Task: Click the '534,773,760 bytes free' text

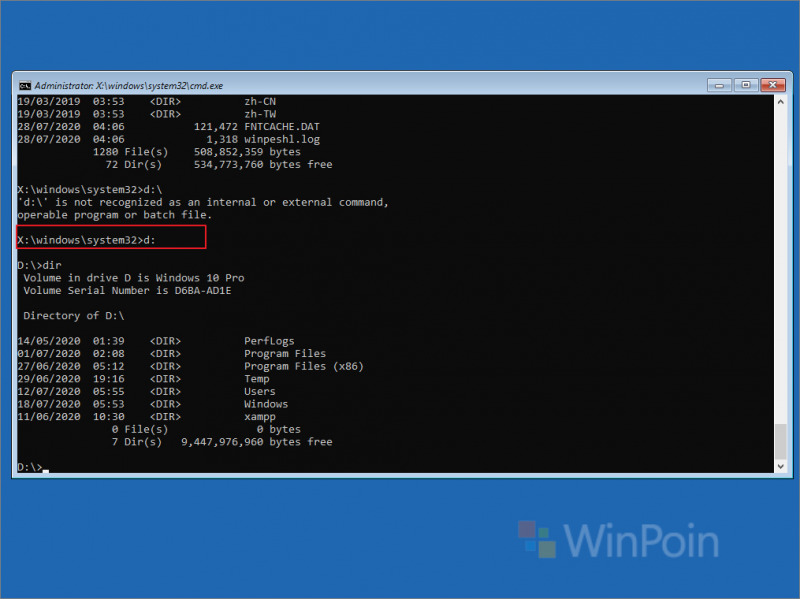Action: pyautogui.click(x=263, y=164)
